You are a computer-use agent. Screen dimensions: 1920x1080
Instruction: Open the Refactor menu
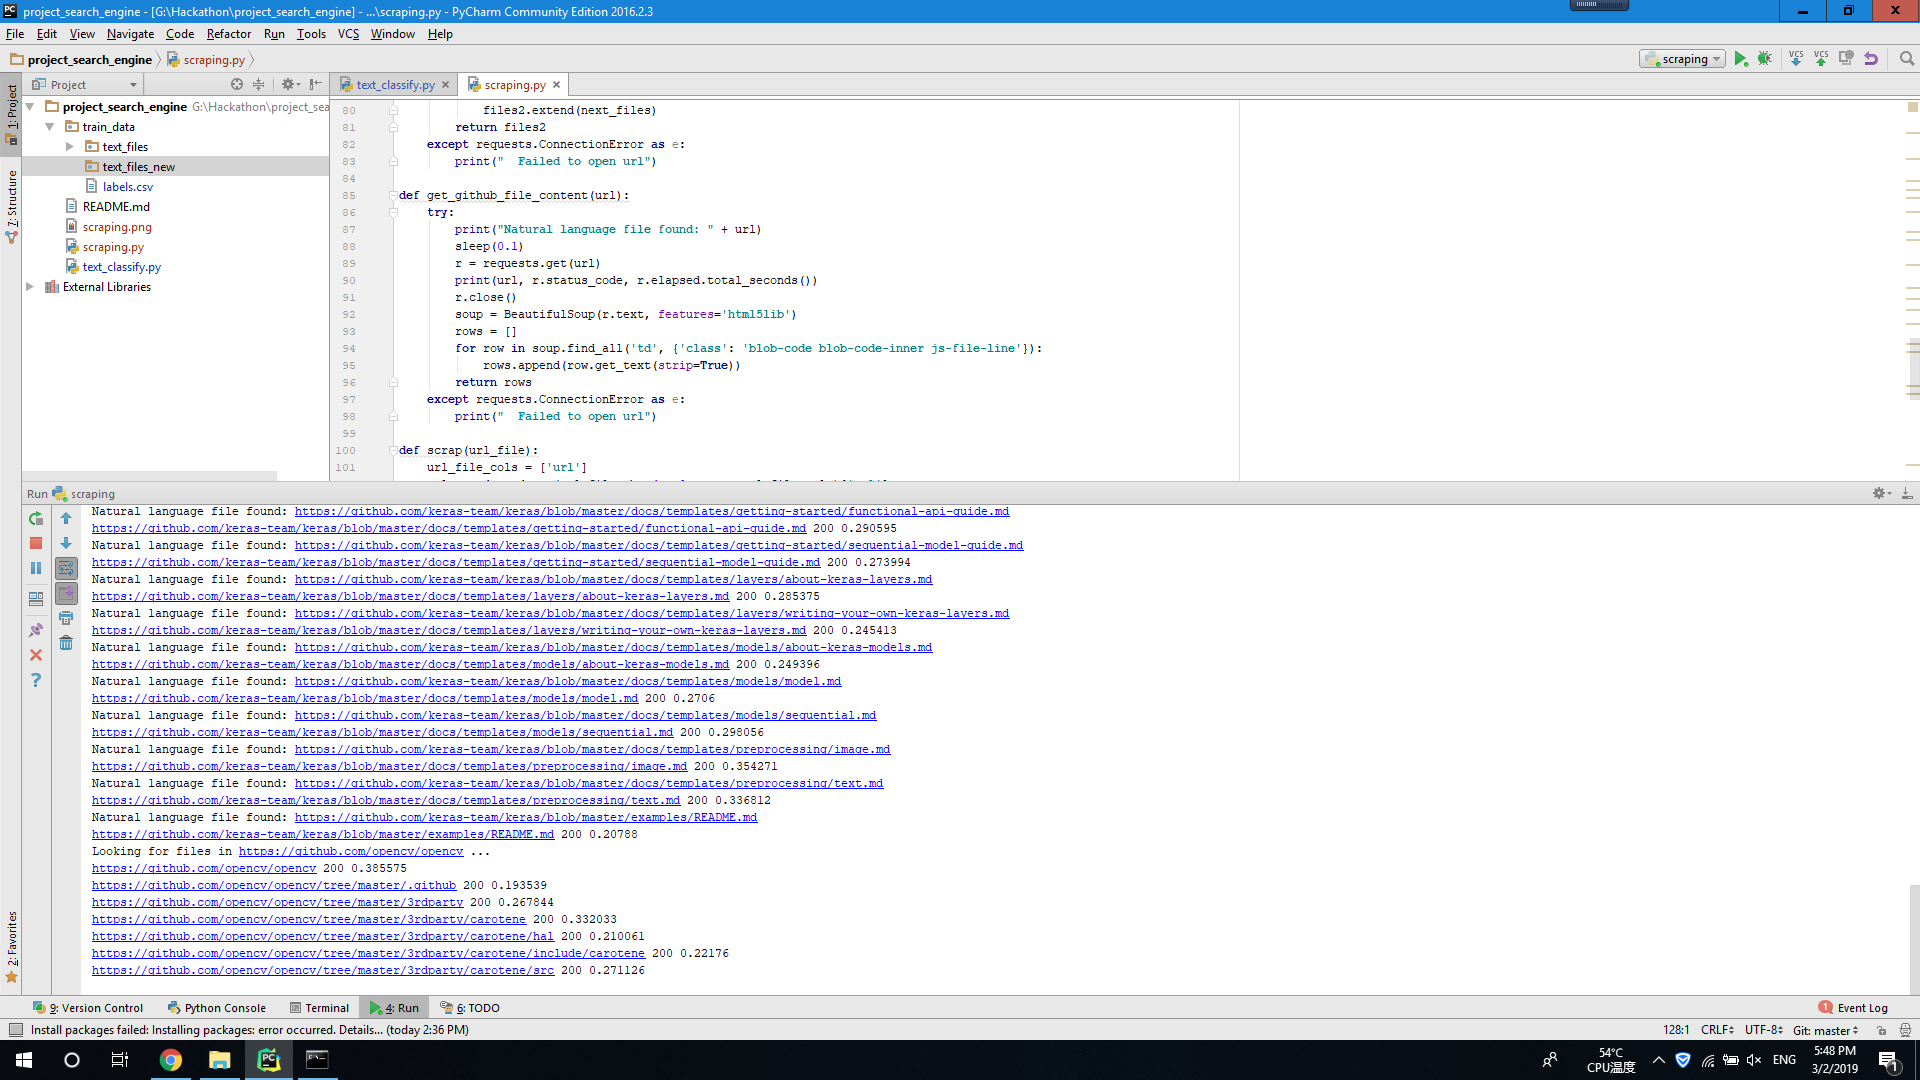click(x=228, y=34)
